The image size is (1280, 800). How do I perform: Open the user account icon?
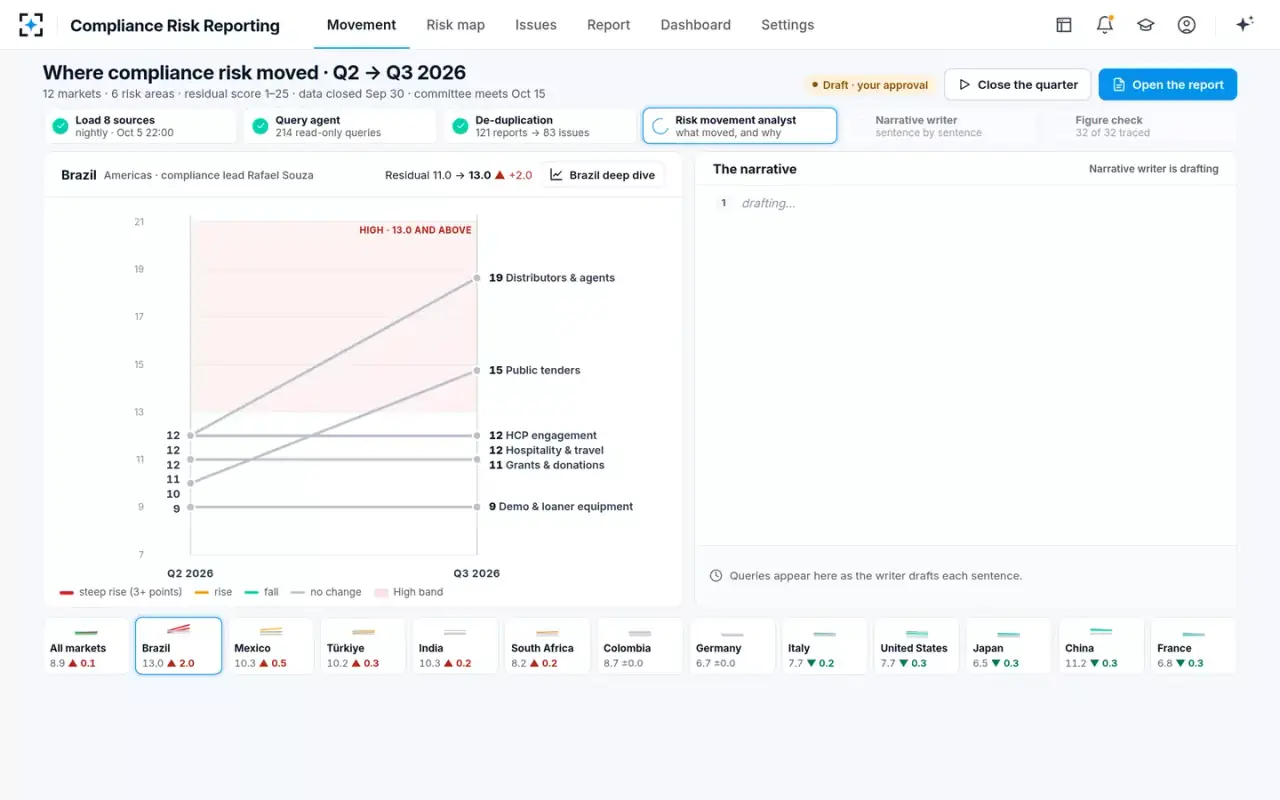1187,25
